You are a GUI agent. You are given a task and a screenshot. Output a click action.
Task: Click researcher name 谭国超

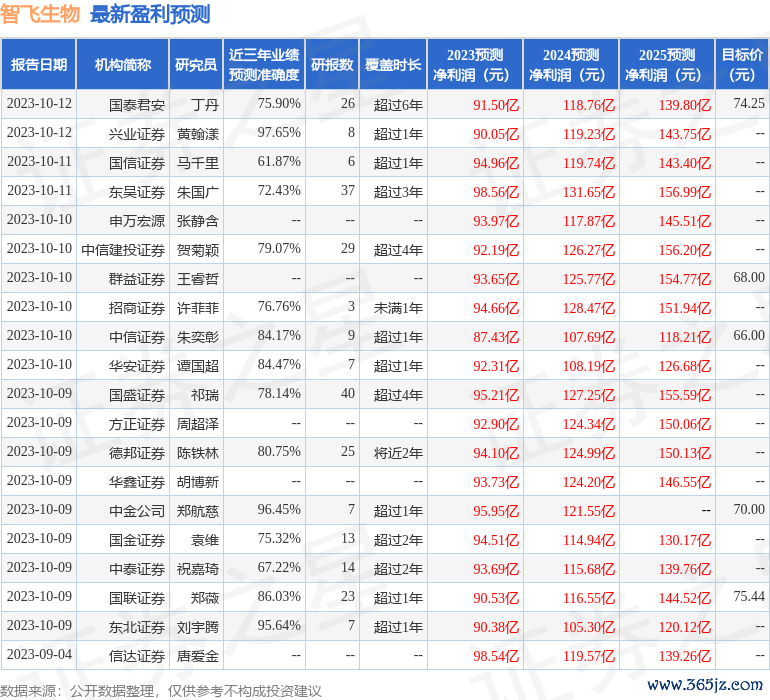pyautogui.click(x=198, y=366)
